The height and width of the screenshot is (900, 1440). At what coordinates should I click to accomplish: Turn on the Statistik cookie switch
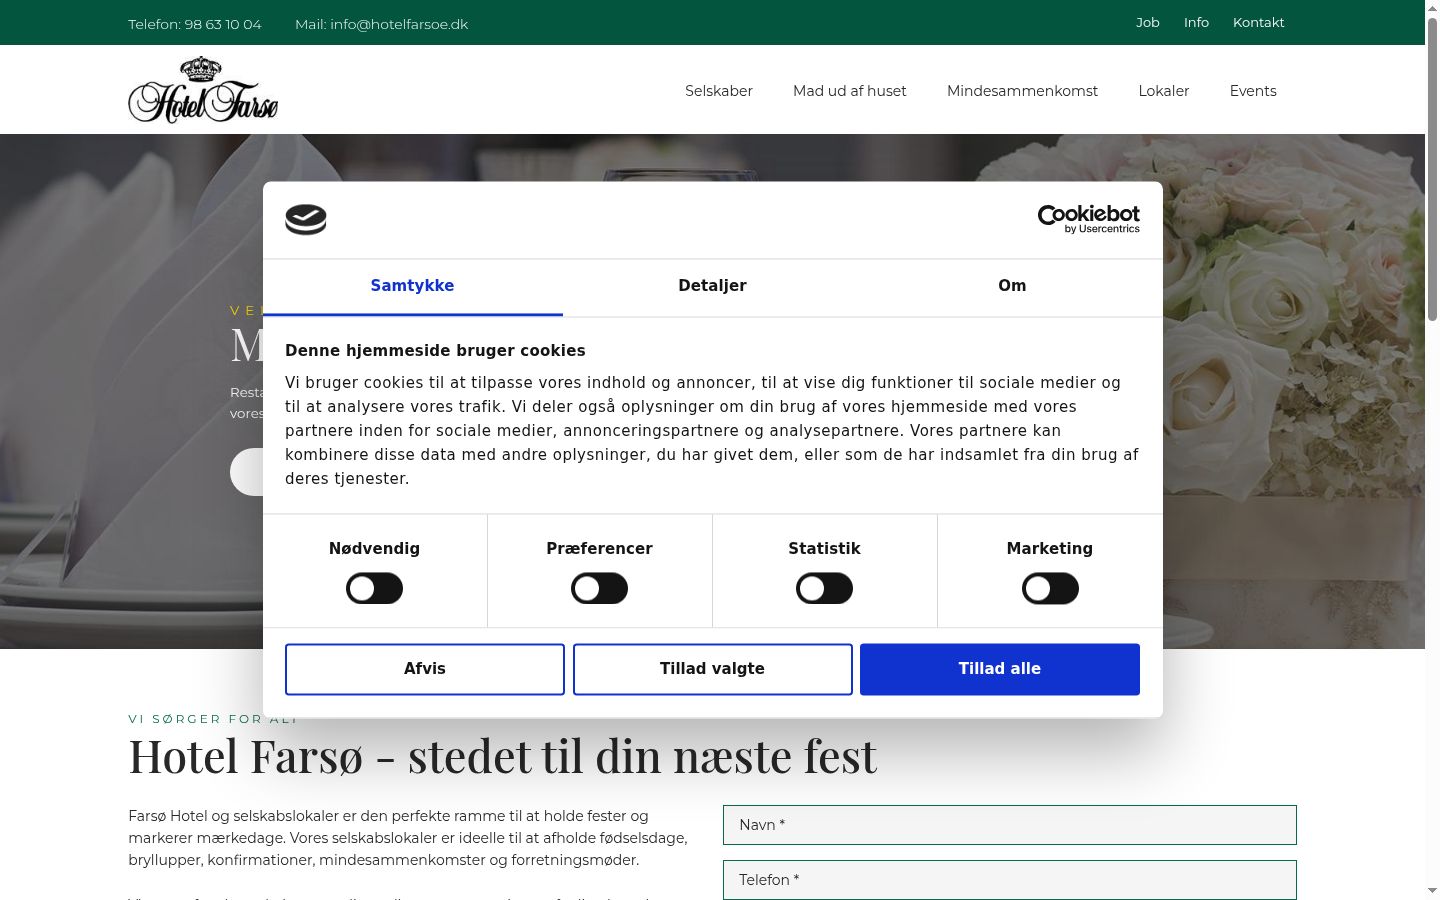[x=824, y=588]
